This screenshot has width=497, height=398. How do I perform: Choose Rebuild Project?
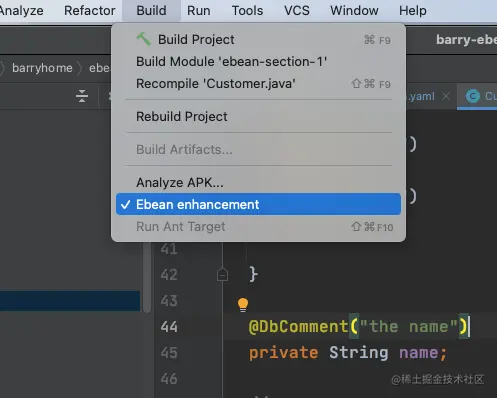[258, 117]
